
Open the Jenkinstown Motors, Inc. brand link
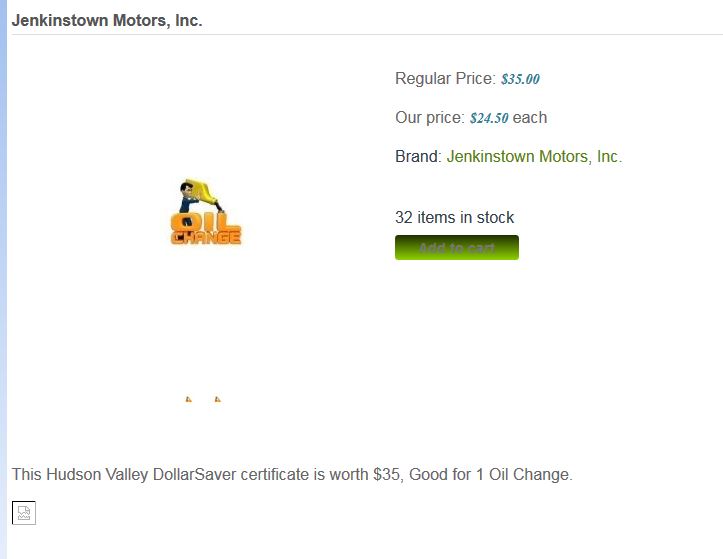tap(534, 157)
